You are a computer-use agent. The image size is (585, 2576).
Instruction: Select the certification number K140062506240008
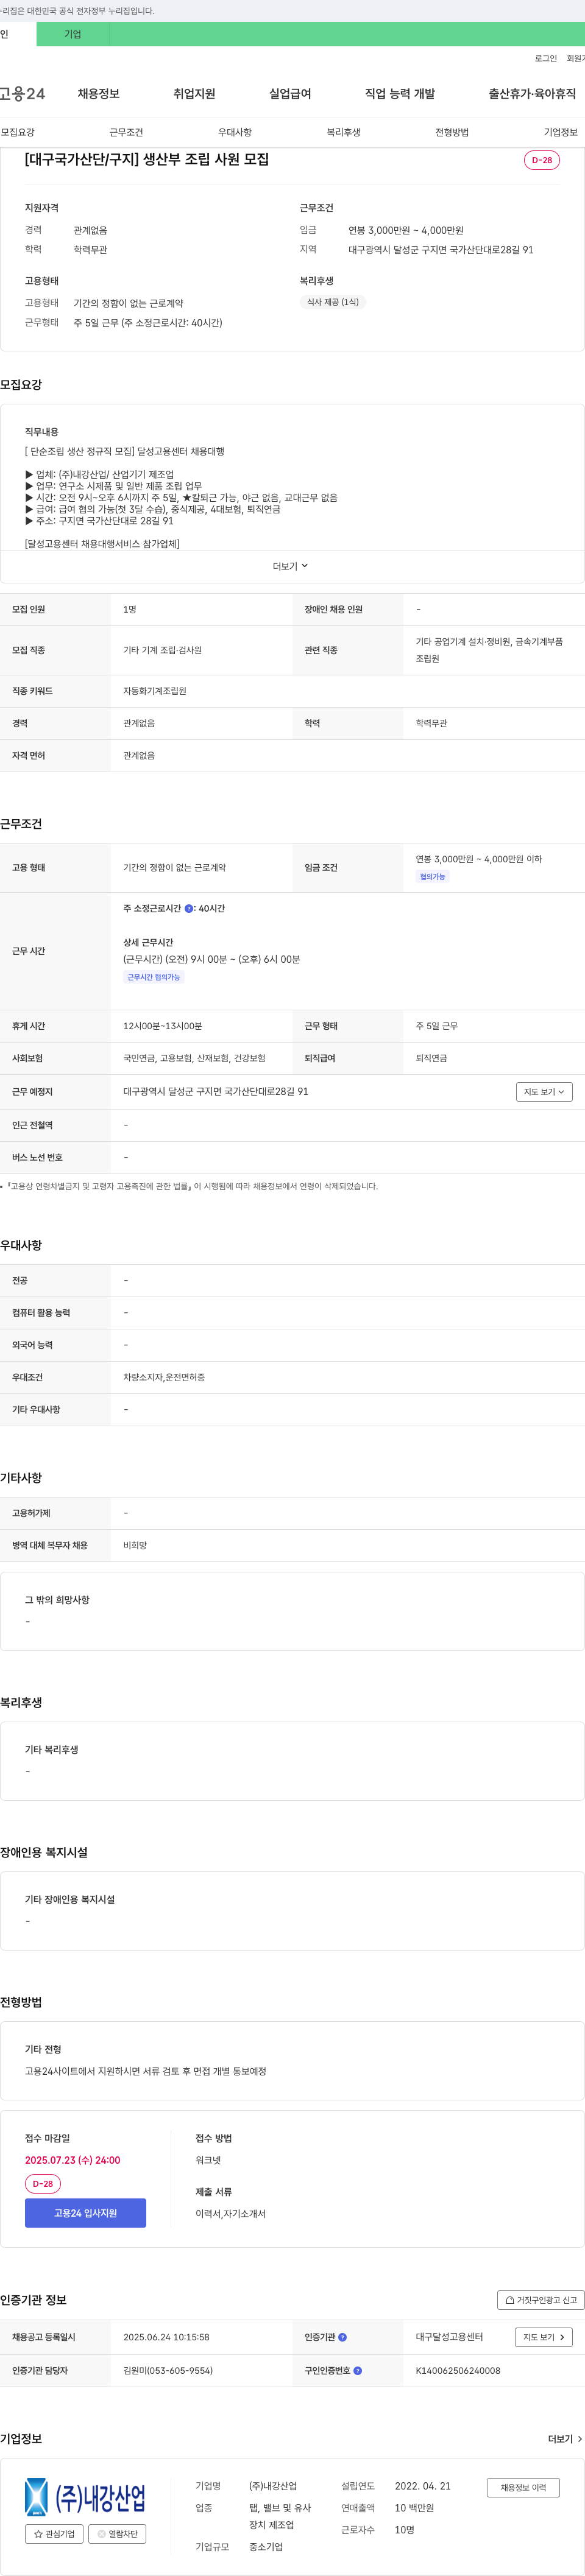click(x=458, y=2370)
